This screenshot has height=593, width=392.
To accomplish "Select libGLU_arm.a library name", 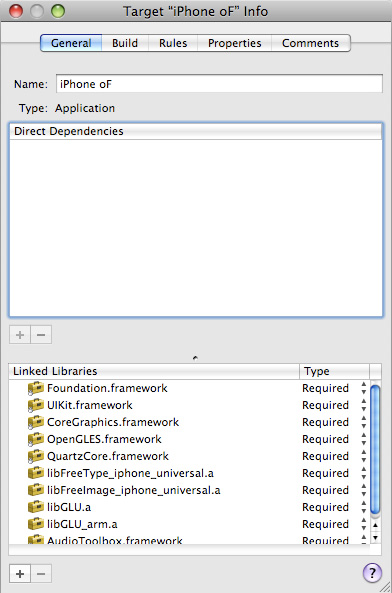I will [x=82, y=524].
